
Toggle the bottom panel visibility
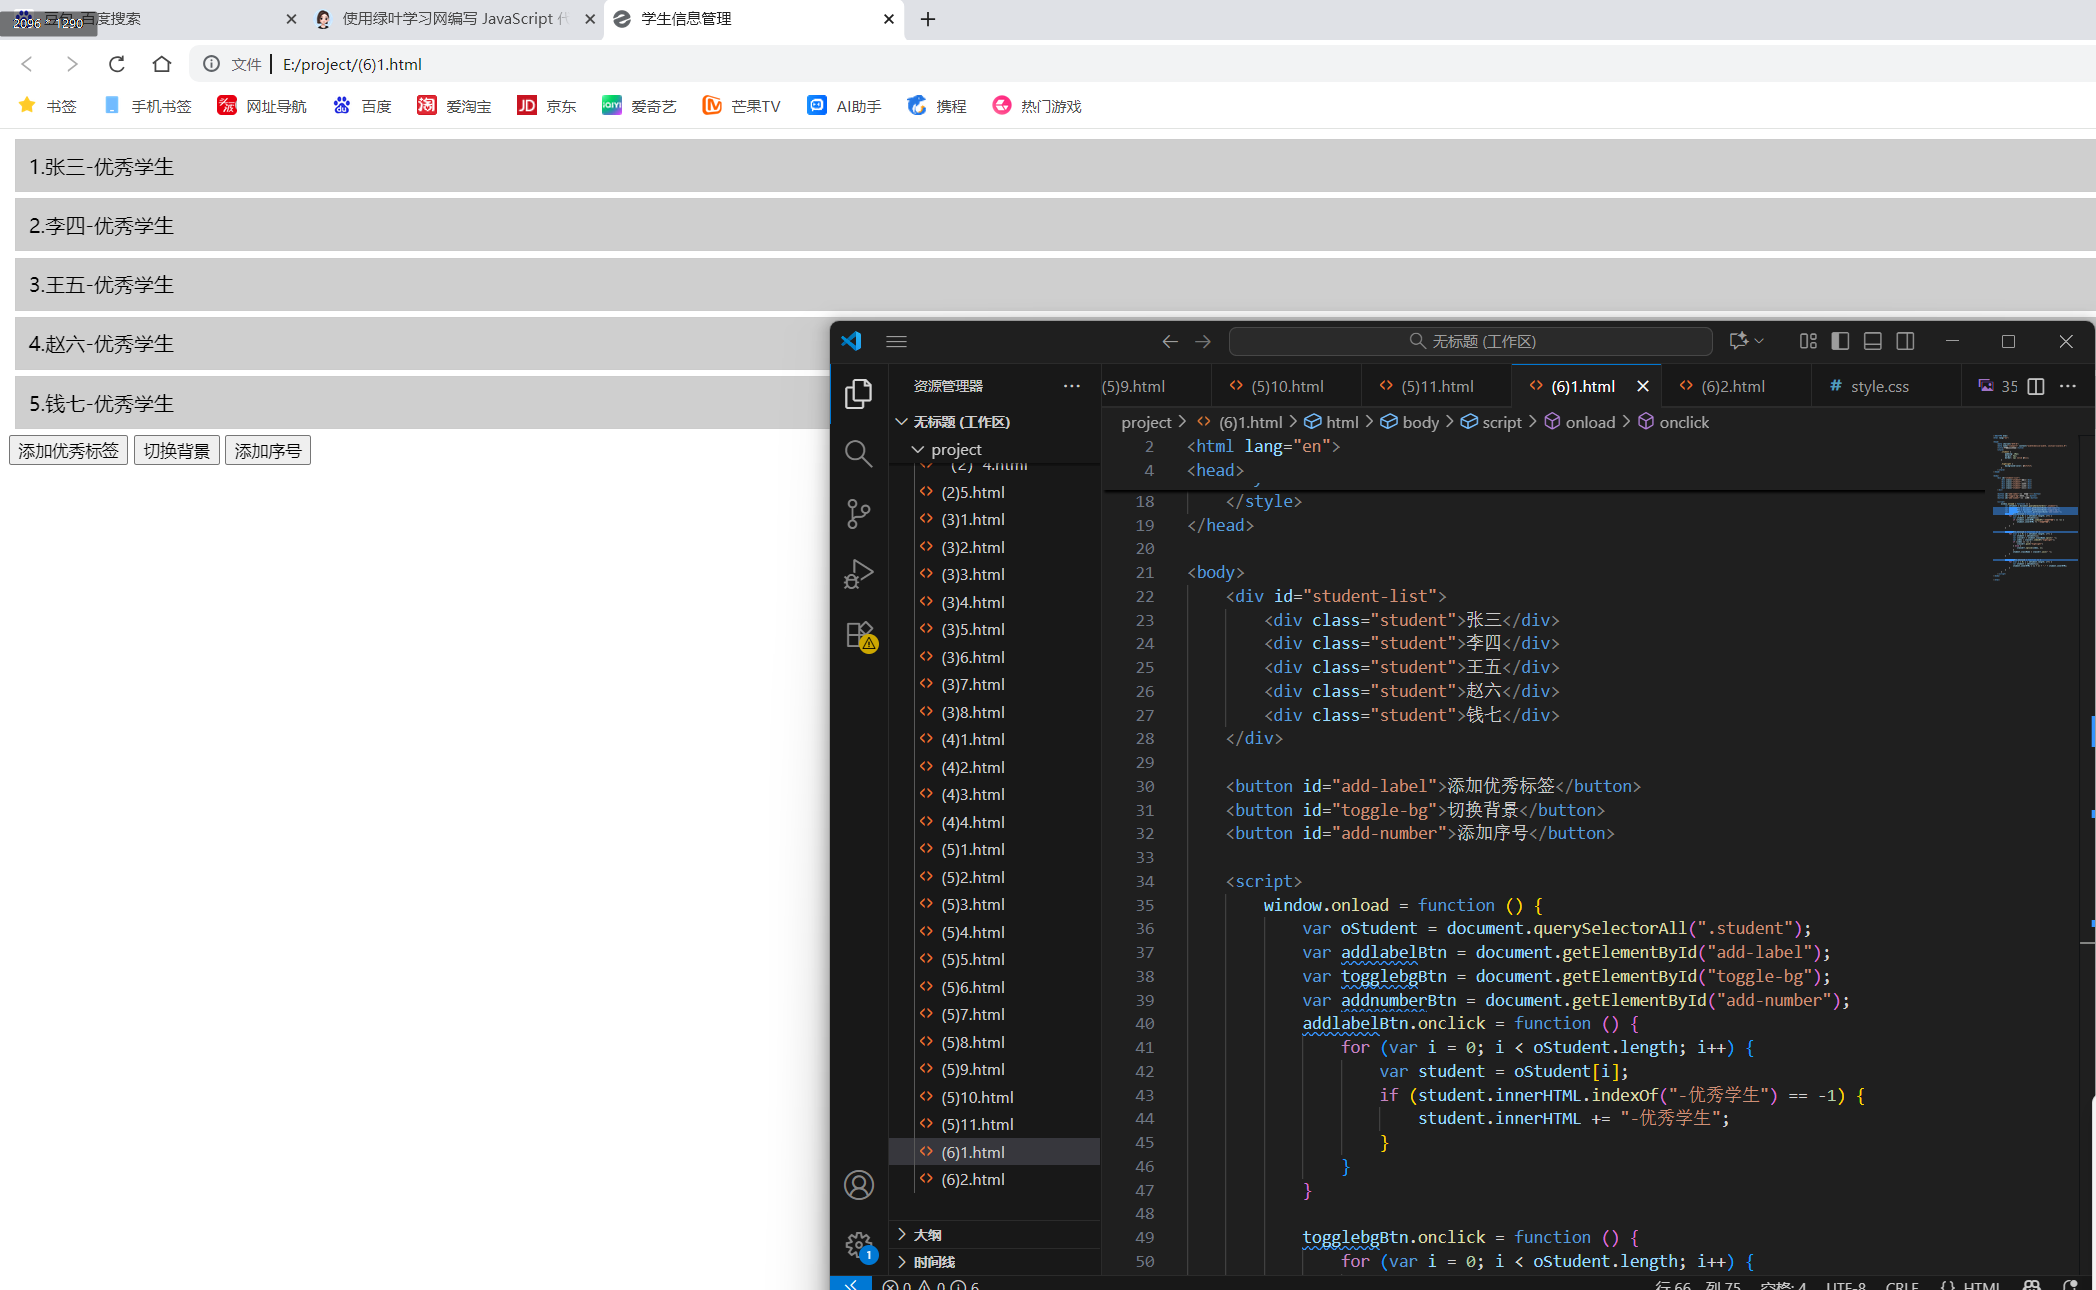tap(1873, 341)
